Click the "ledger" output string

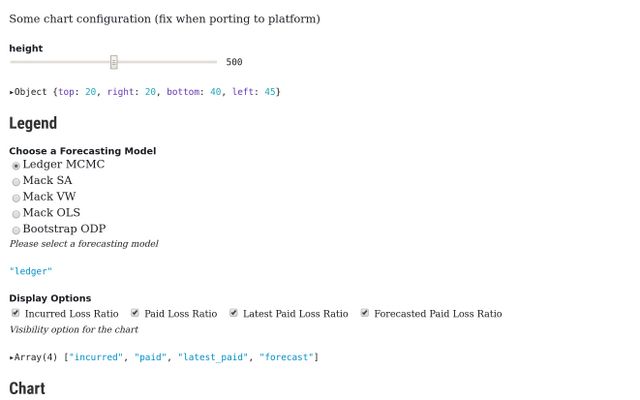coord(30,271)
